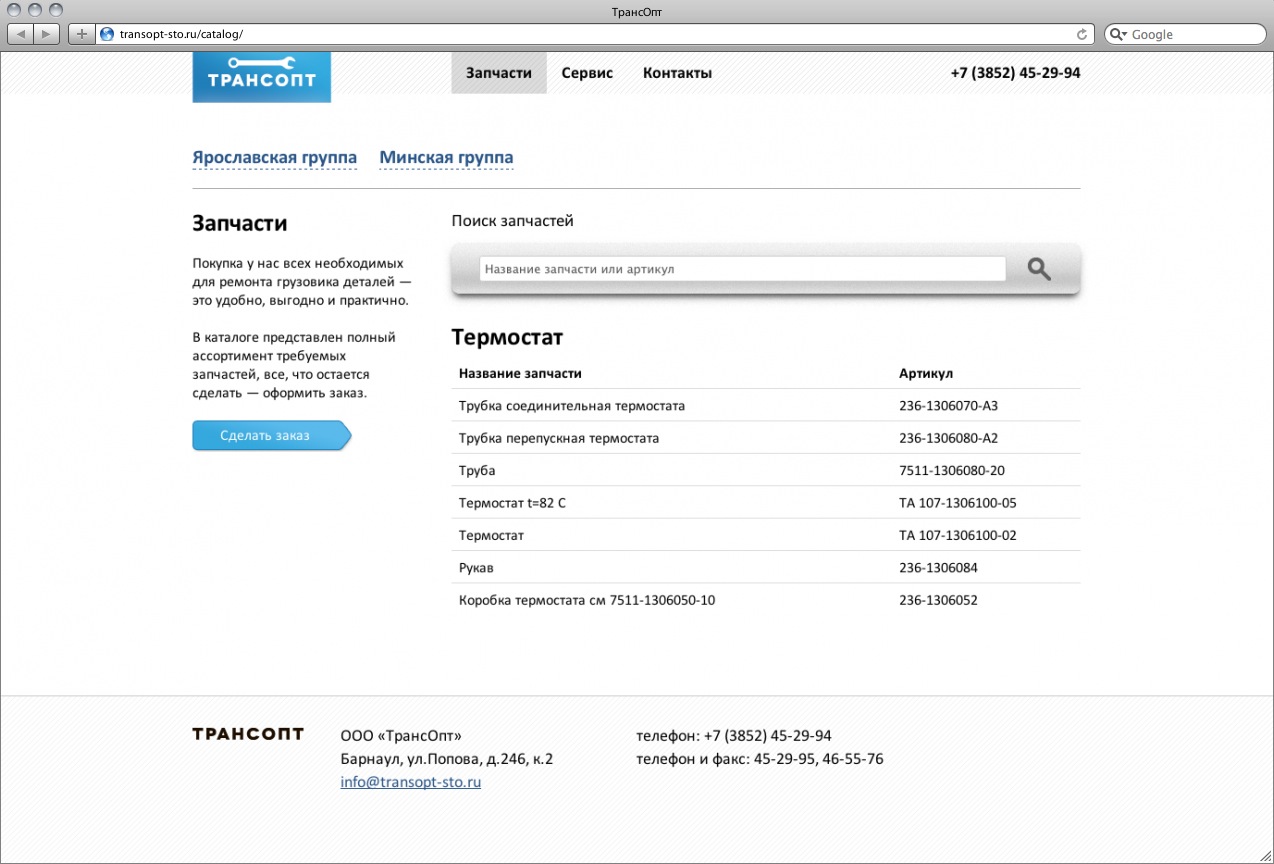Click the ТРАНСОПТ footer logo
The width and height of the screenshot is (1274, 864).
click(248, 734)
